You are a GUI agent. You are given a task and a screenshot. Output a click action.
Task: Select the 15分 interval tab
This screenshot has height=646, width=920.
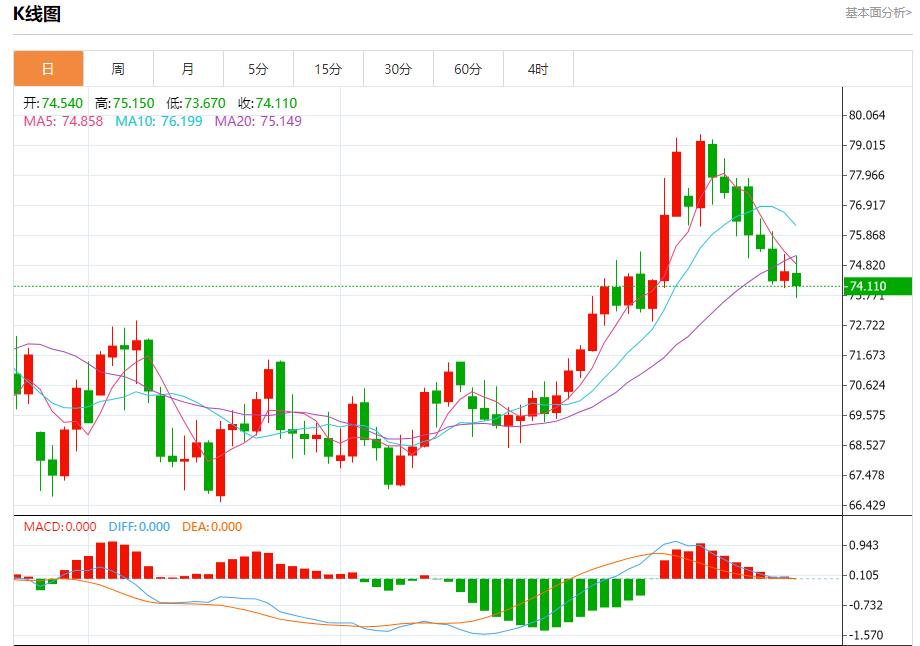tap(328, 69)
